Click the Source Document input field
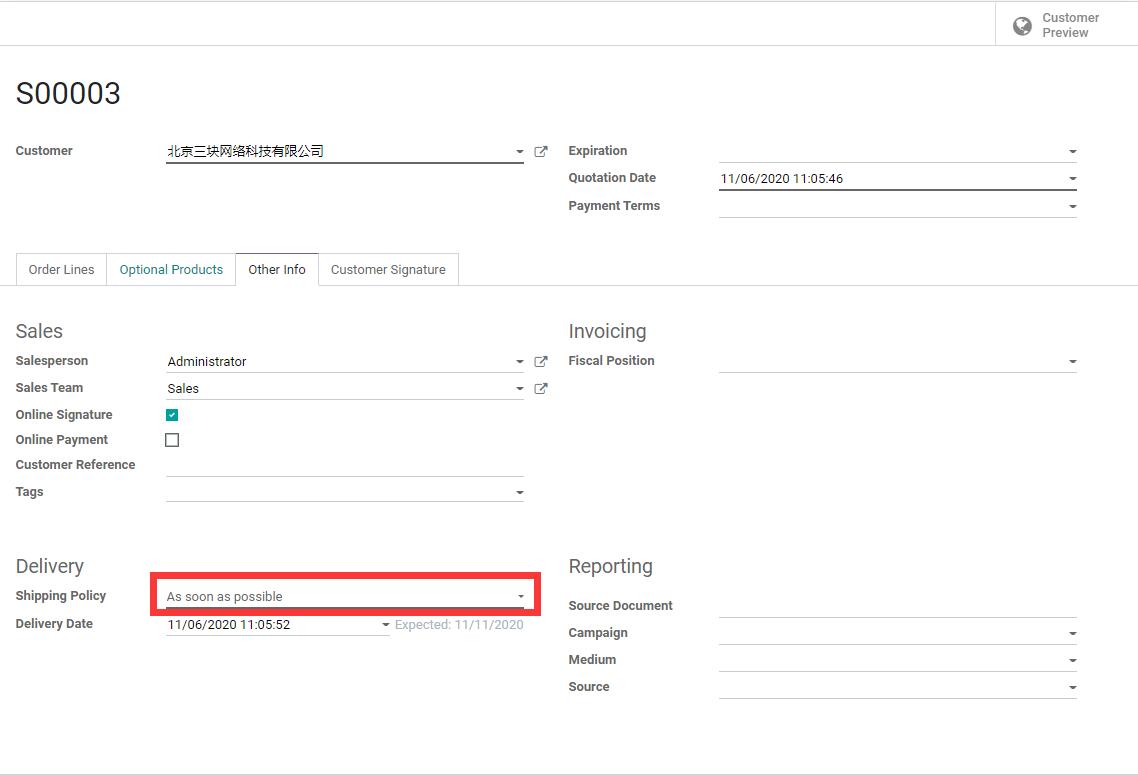This screenshot has height=775, width=1138. coord(898,607)
